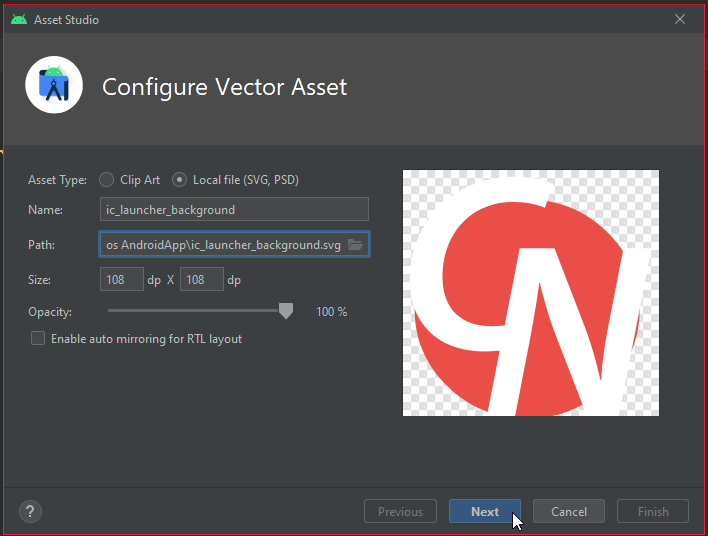Viewport: 708px width, 536px height.
Task: Click the help question mark icon
Action: tap(30, 512)
